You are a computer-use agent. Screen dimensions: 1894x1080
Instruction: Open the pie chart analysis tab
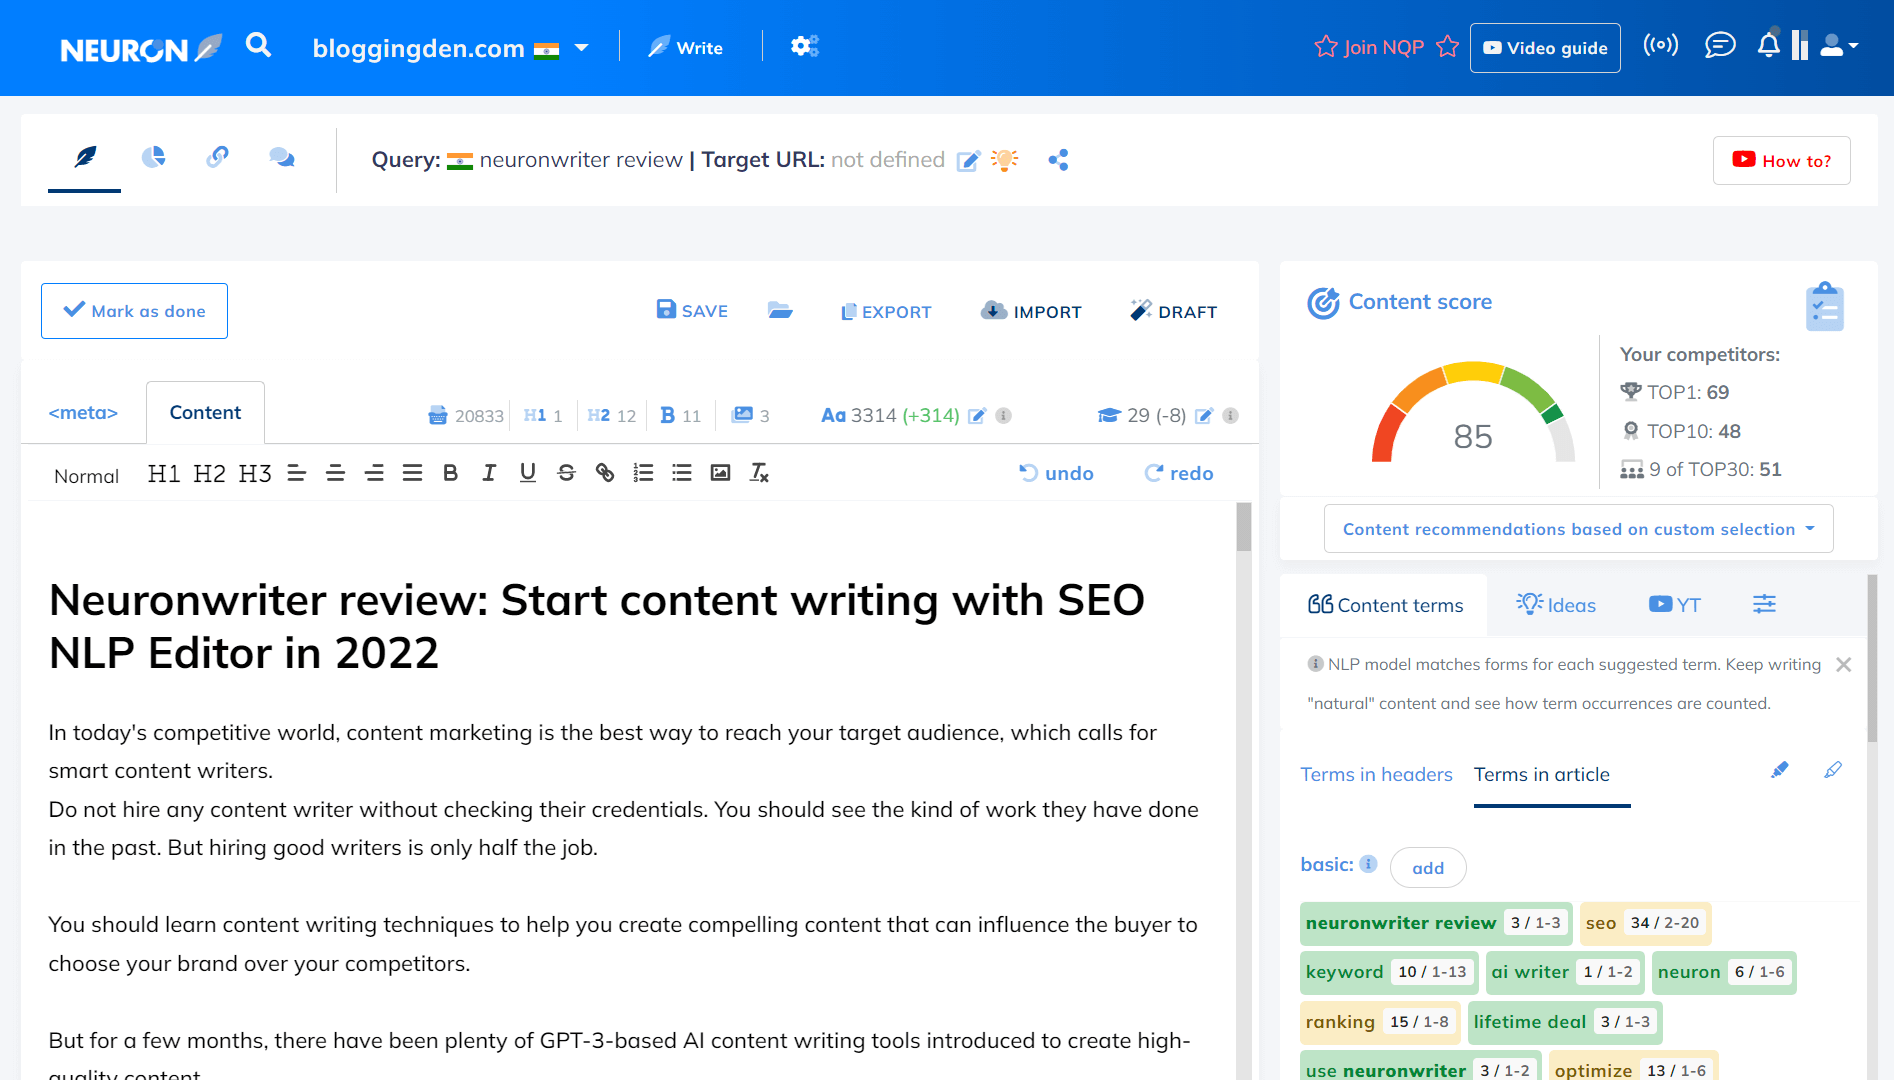pos(153,157)
